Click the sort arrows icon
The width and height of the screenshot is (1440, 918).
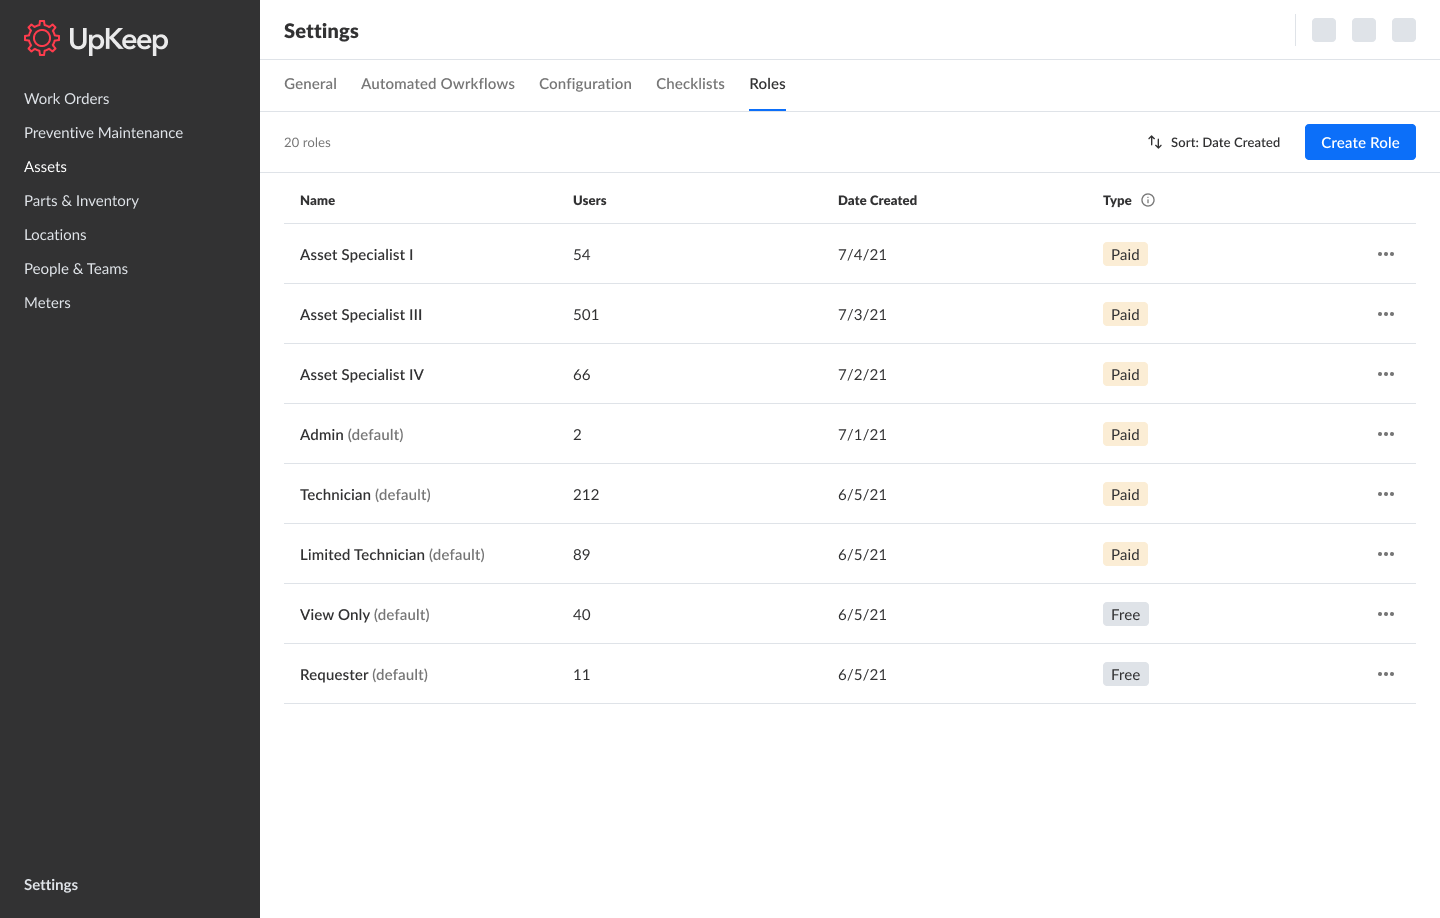[x=1155, y=142]
